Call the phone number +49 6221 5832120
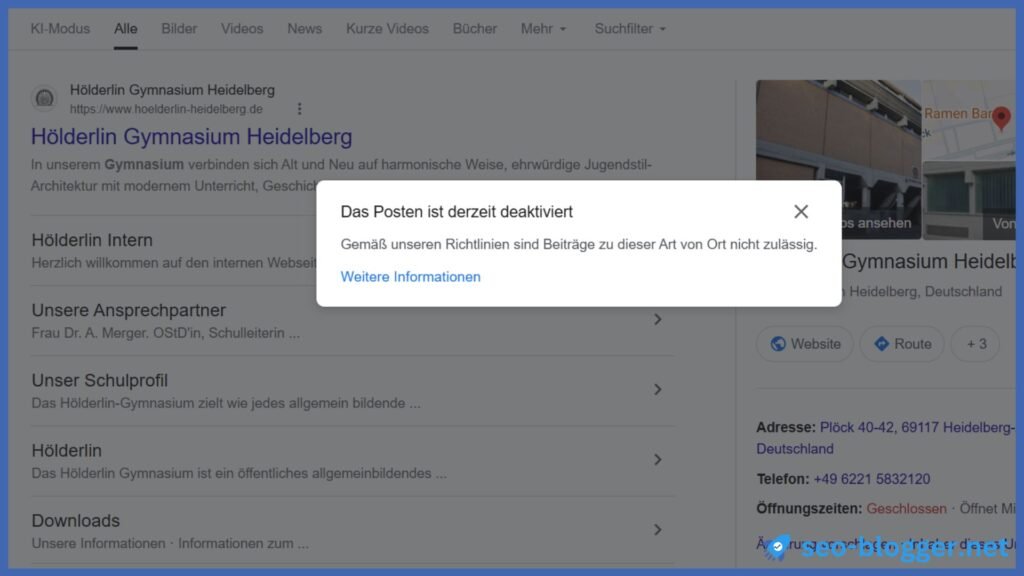This screenshot has width=1024, height=576. tap(872, 479)
